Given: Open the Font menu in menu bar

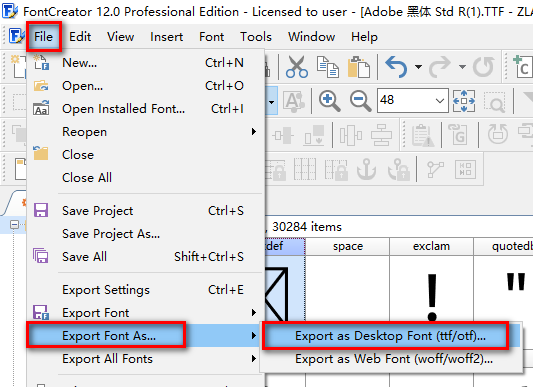Looking at the screenshot, I should click(211, 36).
